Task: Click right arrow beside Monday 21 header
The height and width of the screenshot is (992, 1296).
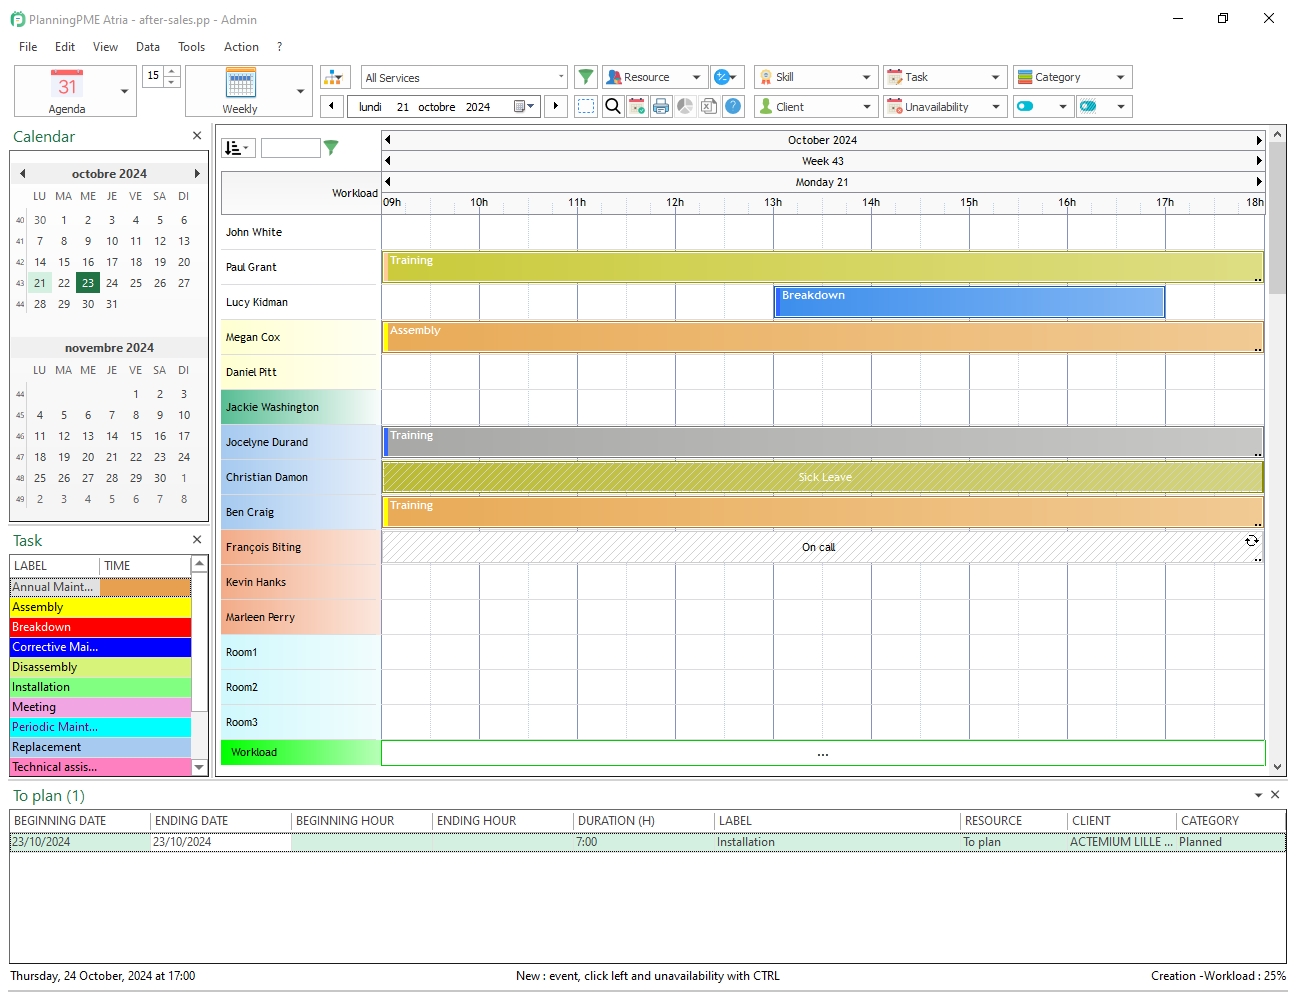Action: click(x=1259, y=182)
